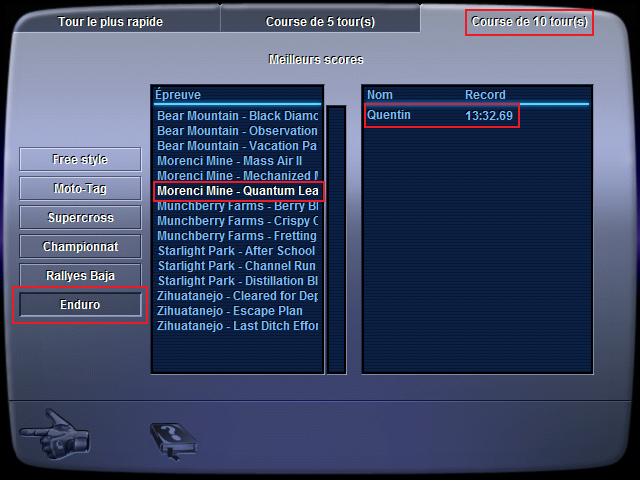The height and width of the screenshot is (481, 640).
Task: Select the Enduro category button
Action: tap(80, 305)
